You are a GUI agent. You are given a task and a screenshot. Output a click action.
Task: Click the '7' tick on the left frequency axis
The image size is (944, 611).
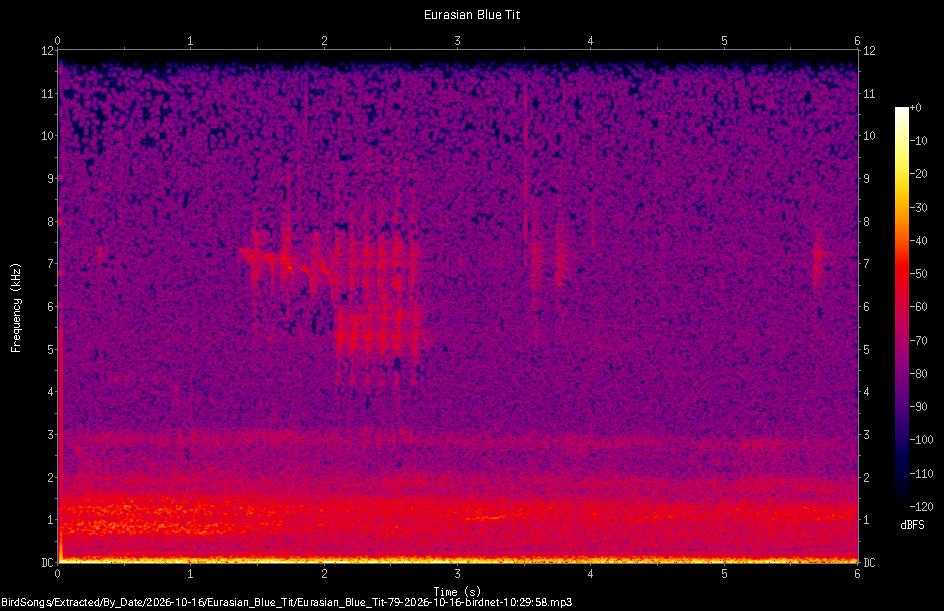point(51,264)
